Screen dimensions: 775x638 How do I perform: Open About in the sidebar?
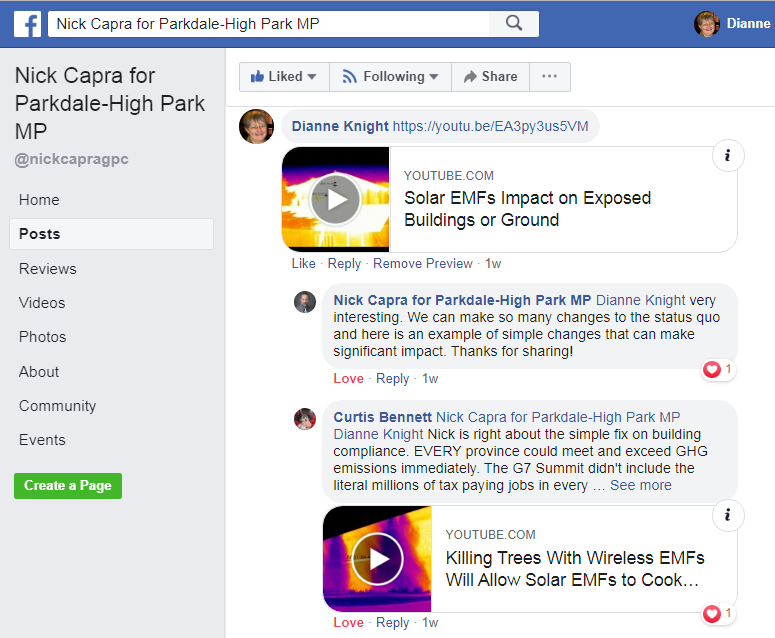(x=39, y=372)
